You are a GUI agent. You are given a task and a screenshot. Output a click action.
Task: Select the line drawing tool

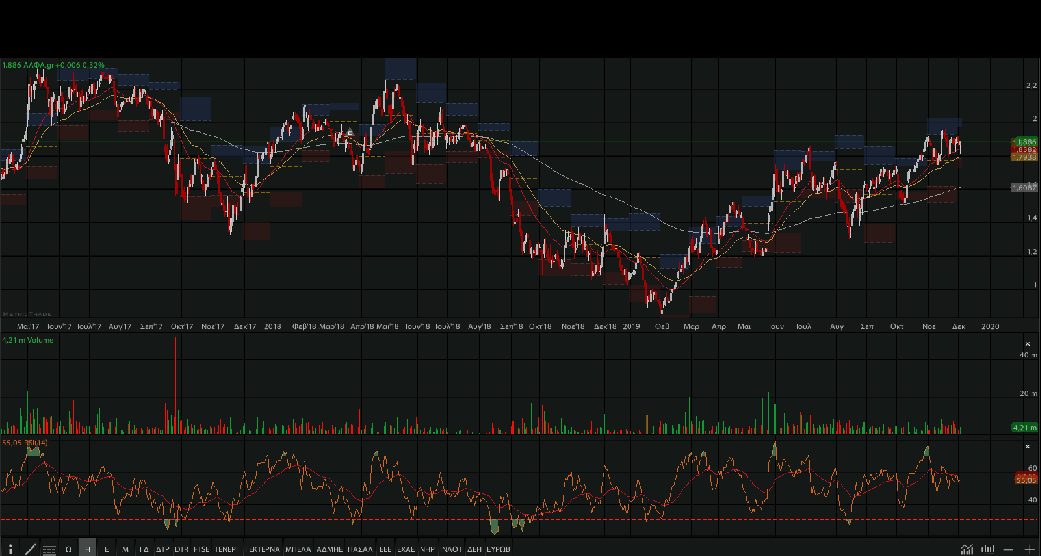pyautogui.click(x=30, y=549)
